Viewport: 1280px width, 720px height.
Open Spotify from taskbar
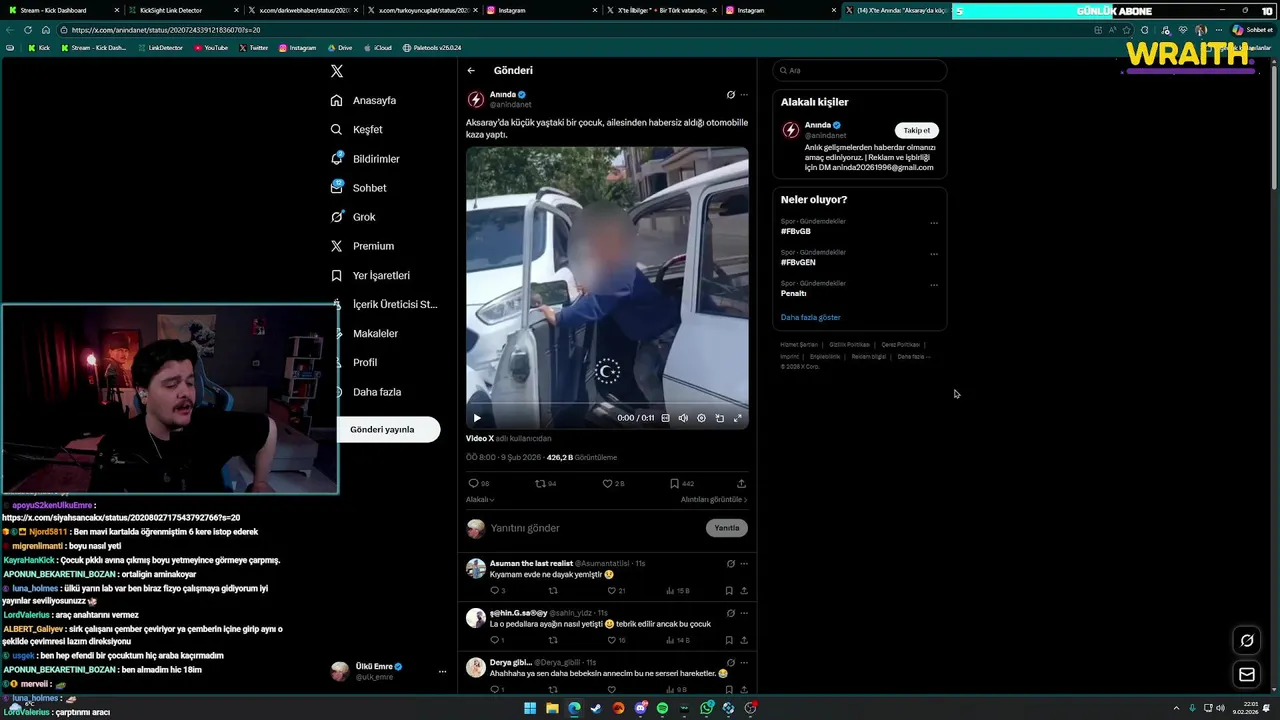(x=662, y=708)
